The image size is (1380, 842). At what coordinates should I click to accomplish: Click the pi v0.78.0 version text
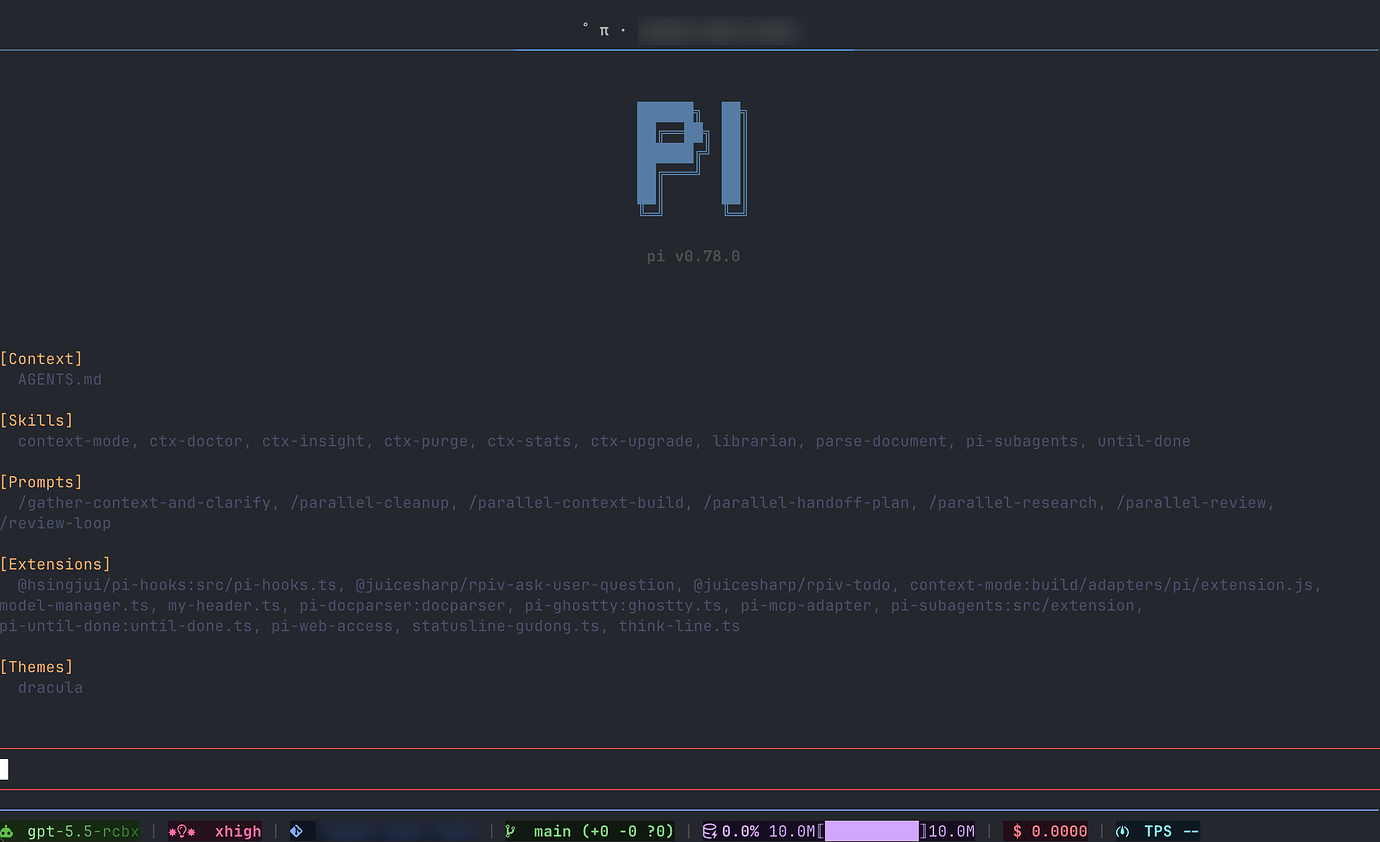pos(693,256)
